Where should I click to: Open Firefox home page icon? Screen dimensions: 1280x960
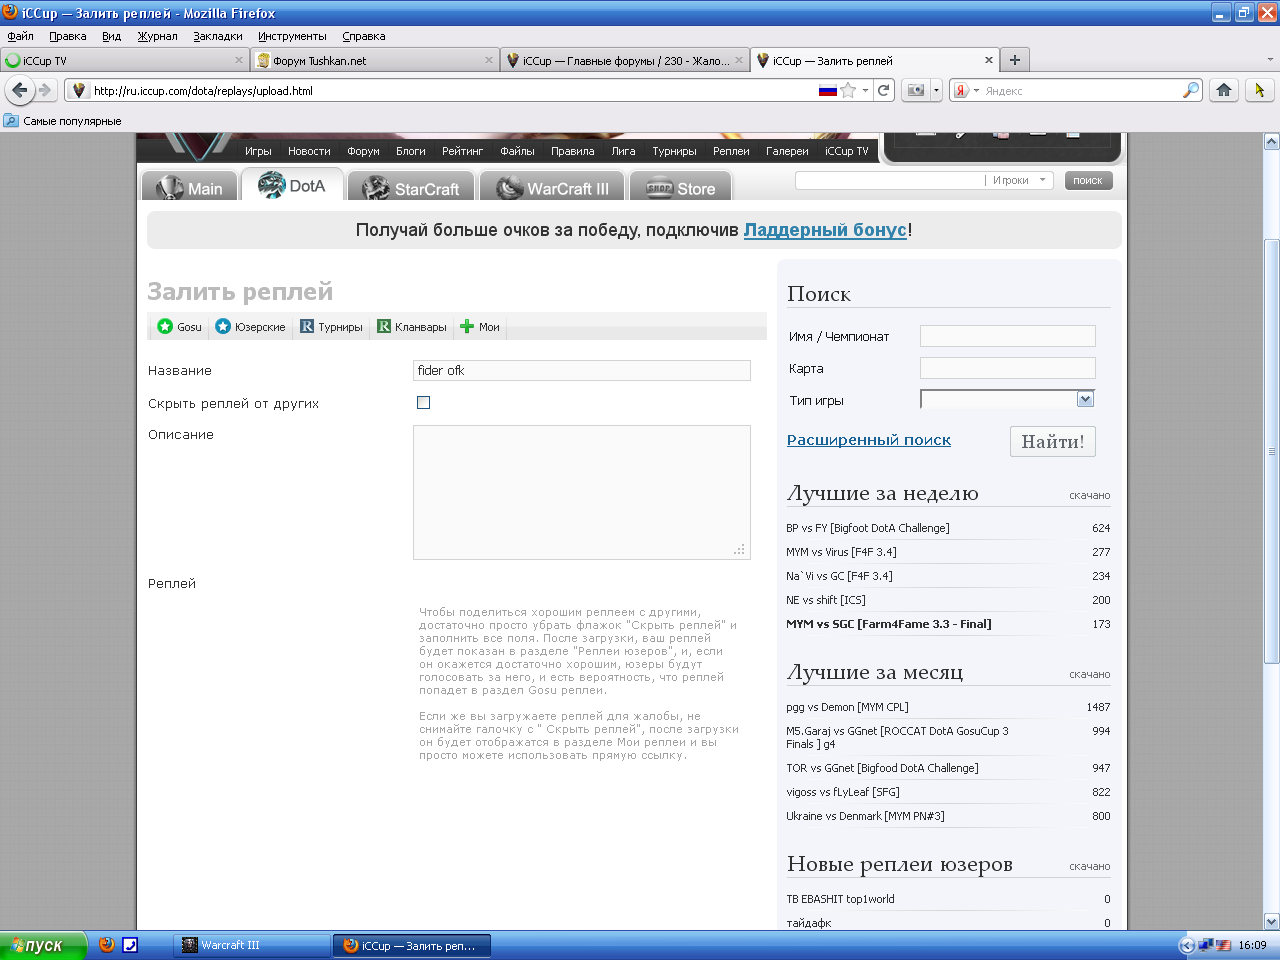tap(1224, 90)
